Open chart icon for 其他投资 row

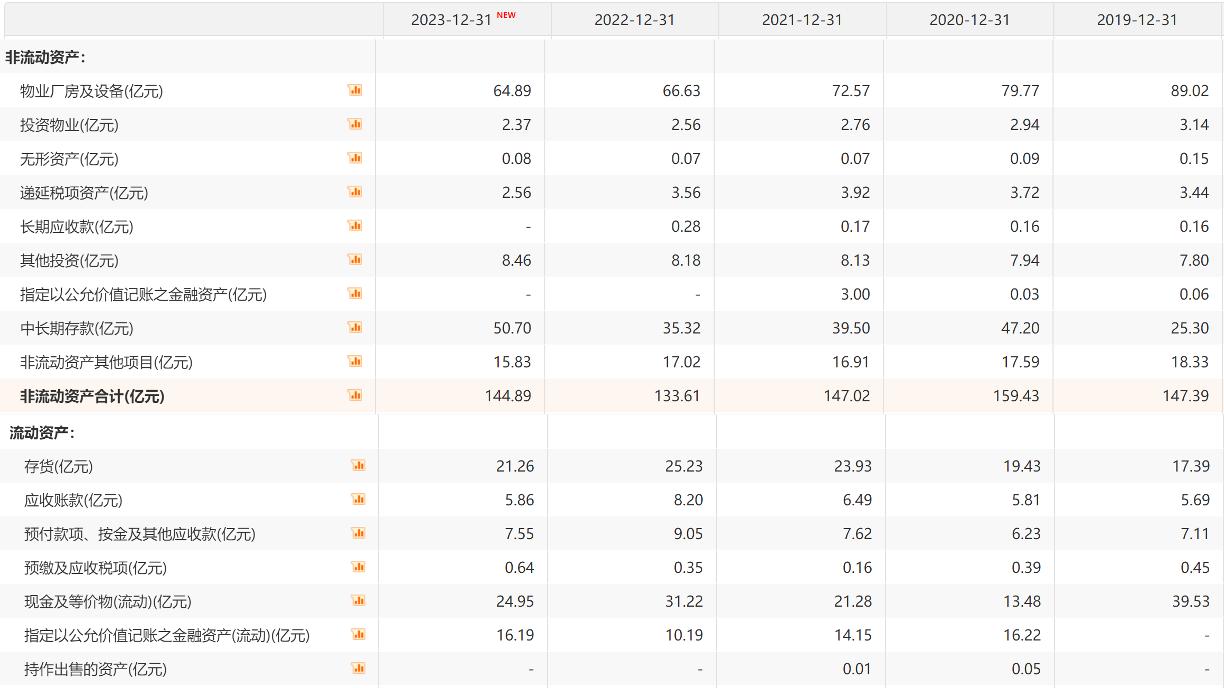pyautogui.click(x=355, y=260)
